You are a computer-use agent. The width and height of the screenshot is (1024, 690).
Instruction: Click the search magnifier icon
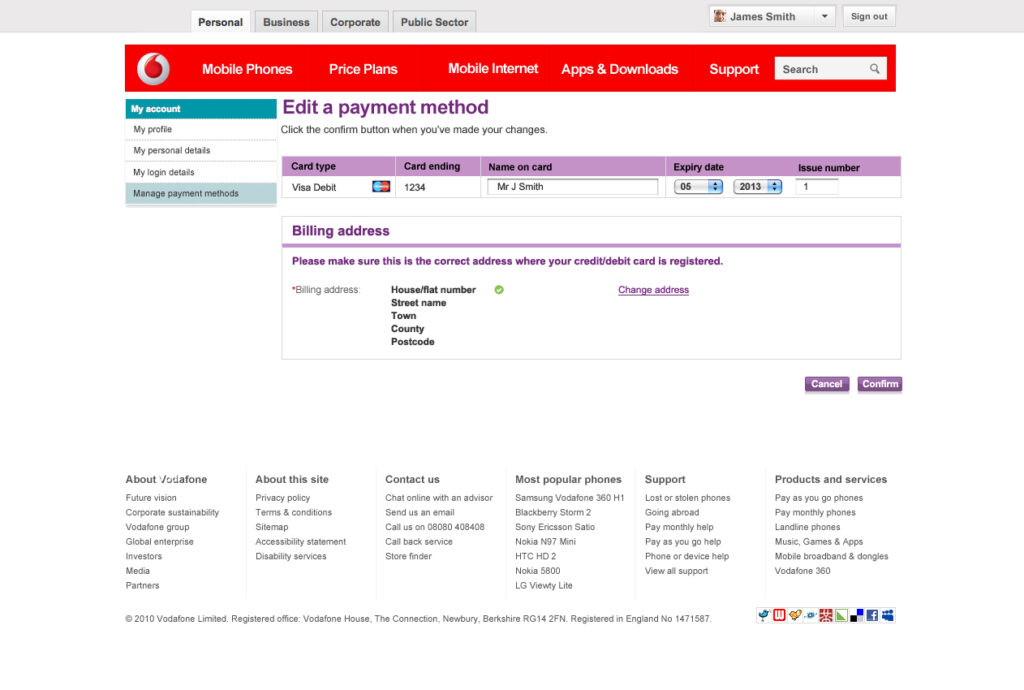pos(875,69)
